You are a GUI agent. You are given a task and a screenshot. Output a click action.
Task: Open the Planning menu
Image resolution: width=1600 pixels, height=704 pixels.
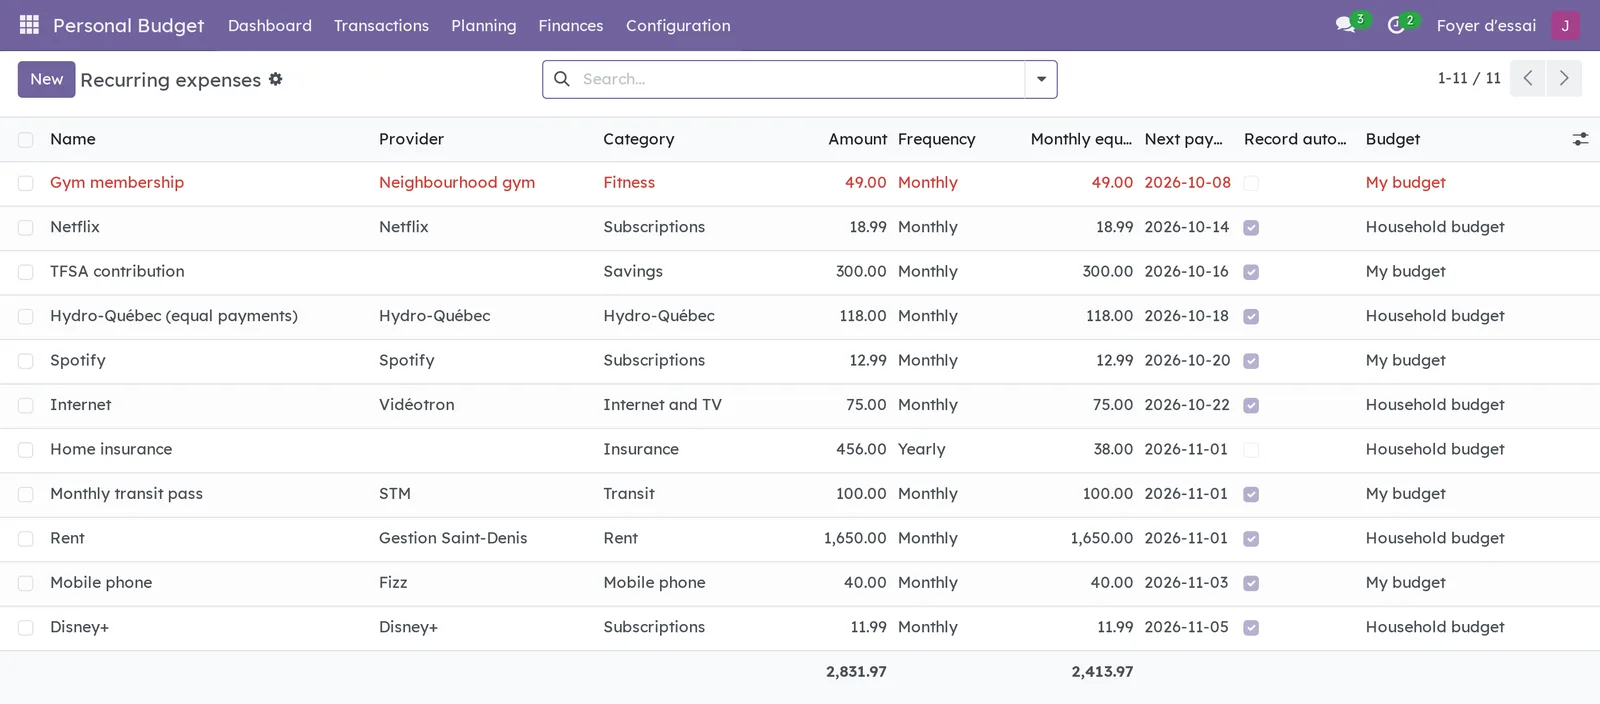tap(484, 25)
